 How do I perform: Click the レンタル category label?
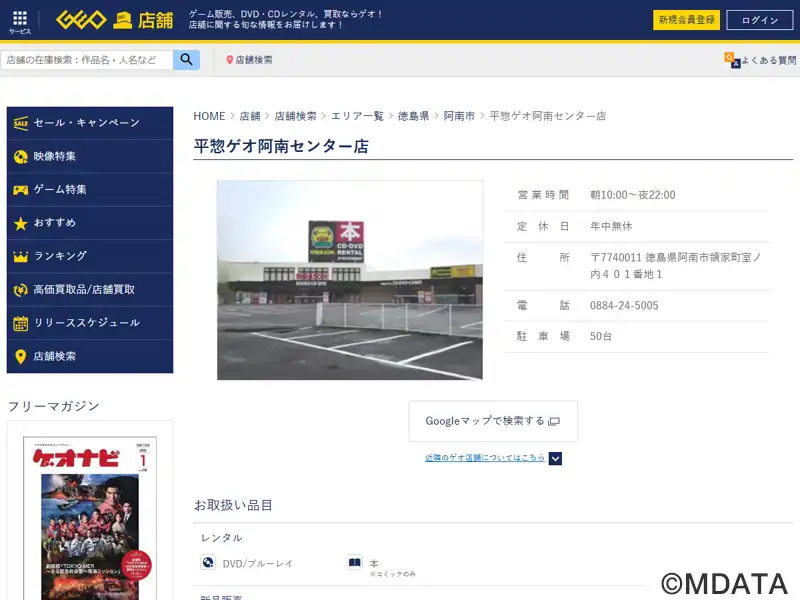pos(221,538)
